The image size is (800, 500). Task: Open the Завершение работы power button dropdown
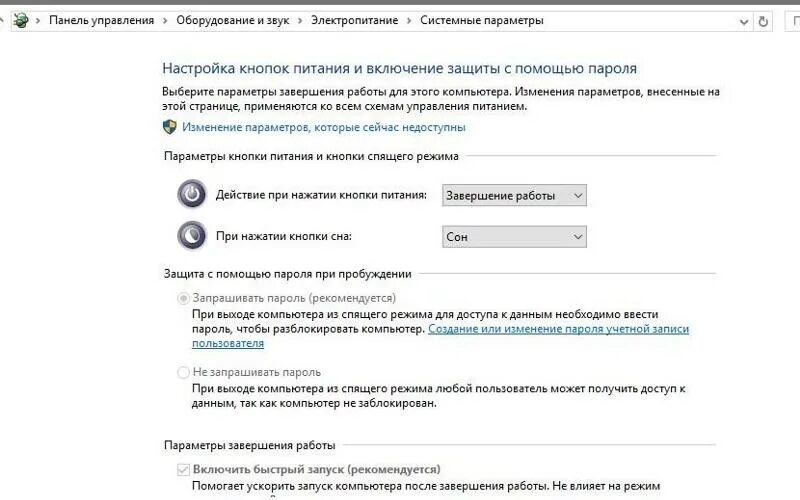pyautogui.click(x=514, y=195)
